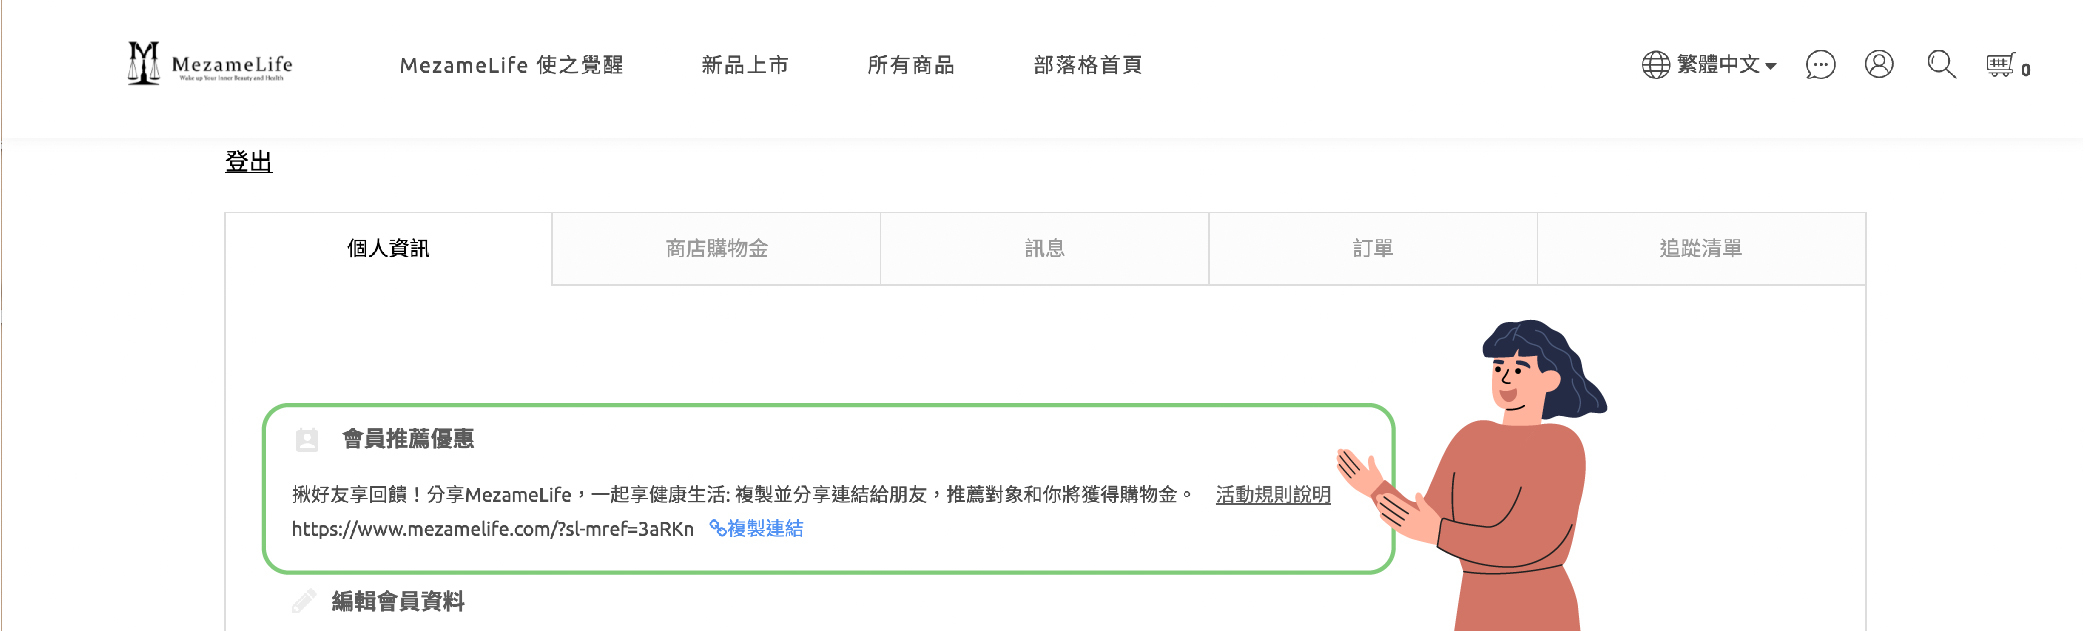The image size is (2085, 631).
Task: Switch to the 訂單 tab
Action: 1373,248
